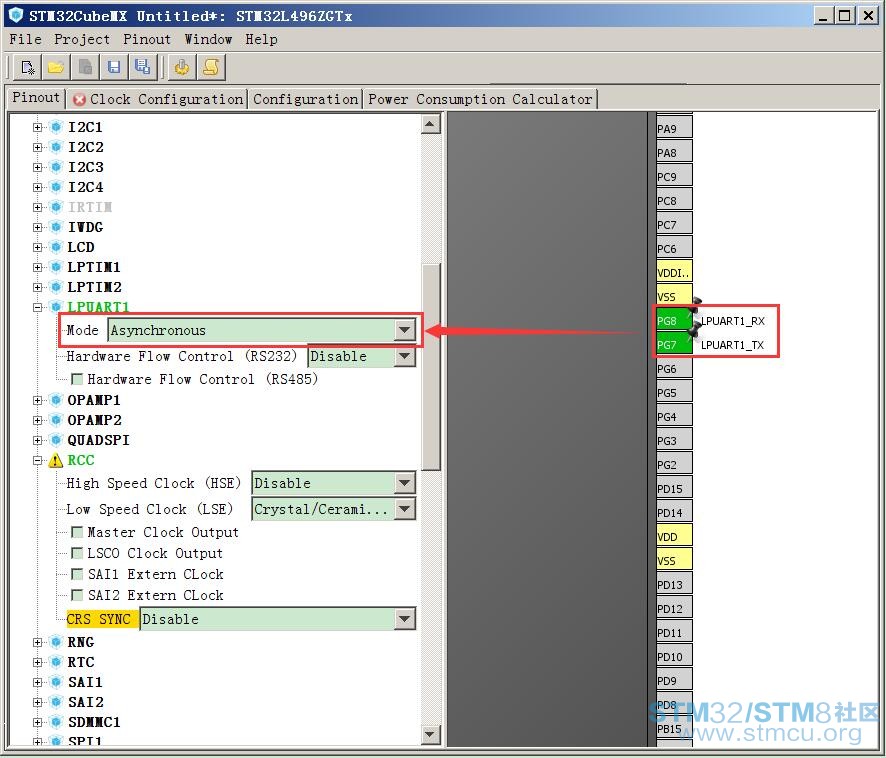Check the Master Clock Output box
Viewport: 886px width, 758px height.
77,532
